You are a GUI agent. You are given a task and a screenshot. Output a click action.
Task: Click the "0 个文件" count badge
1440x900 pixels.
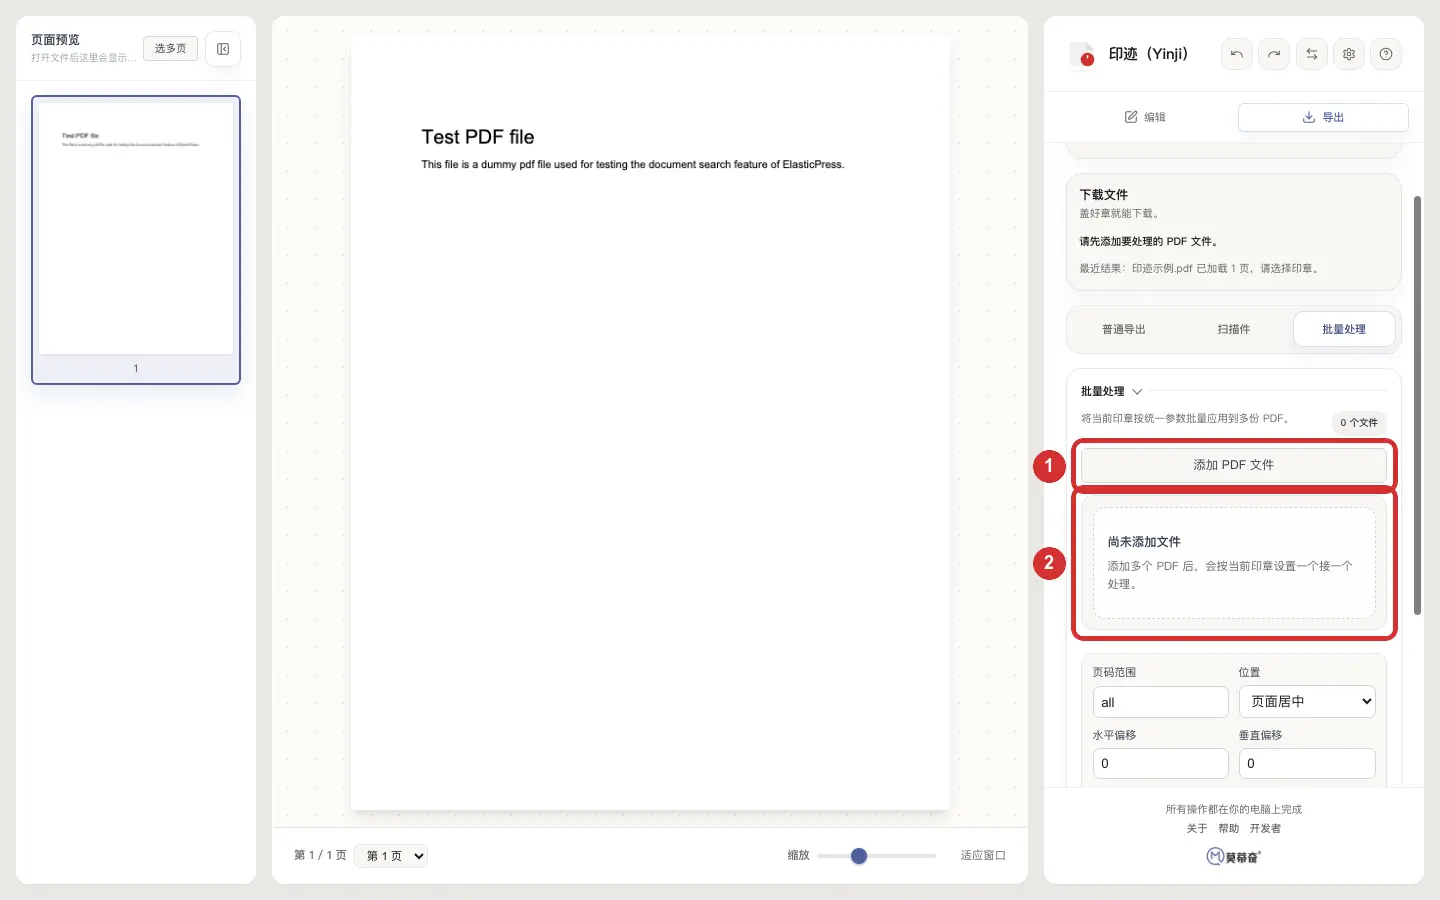pyautogui.click(x=1359, y=422)
